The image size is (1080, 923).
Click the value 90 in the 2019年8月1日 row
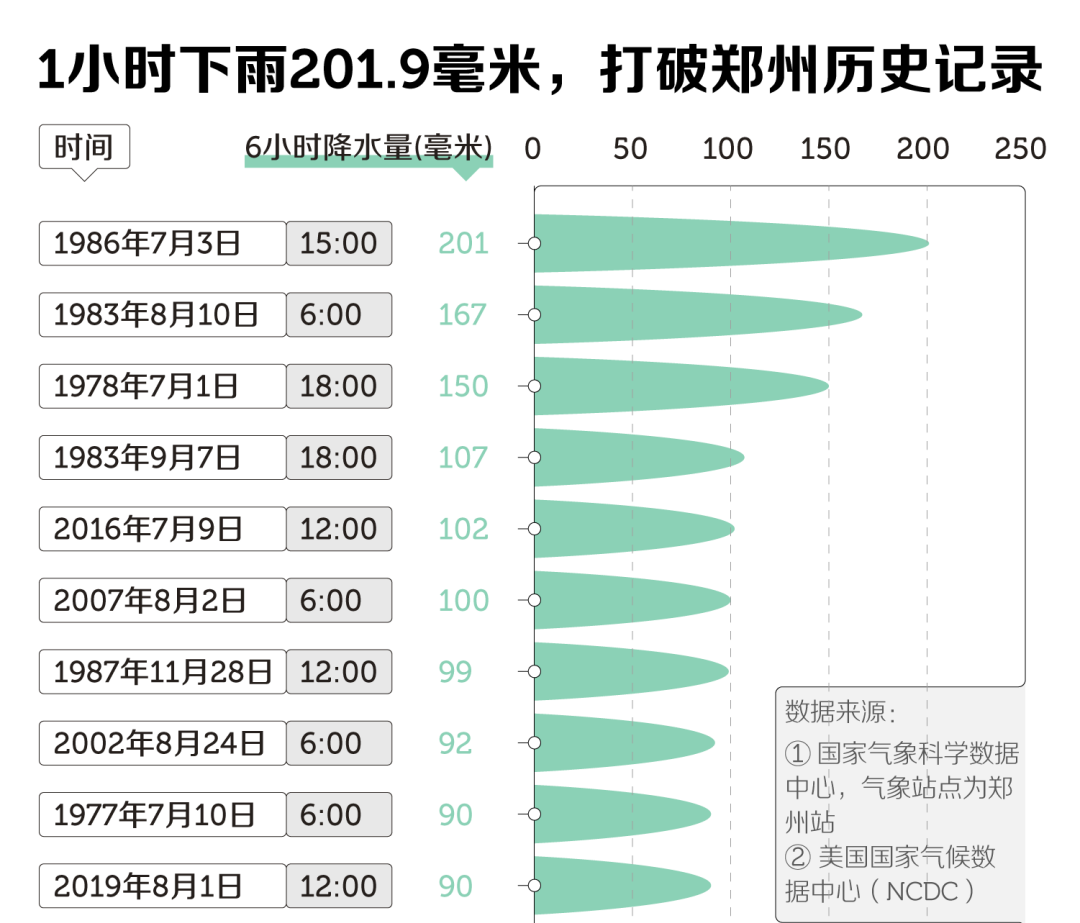tap(455, 886)
